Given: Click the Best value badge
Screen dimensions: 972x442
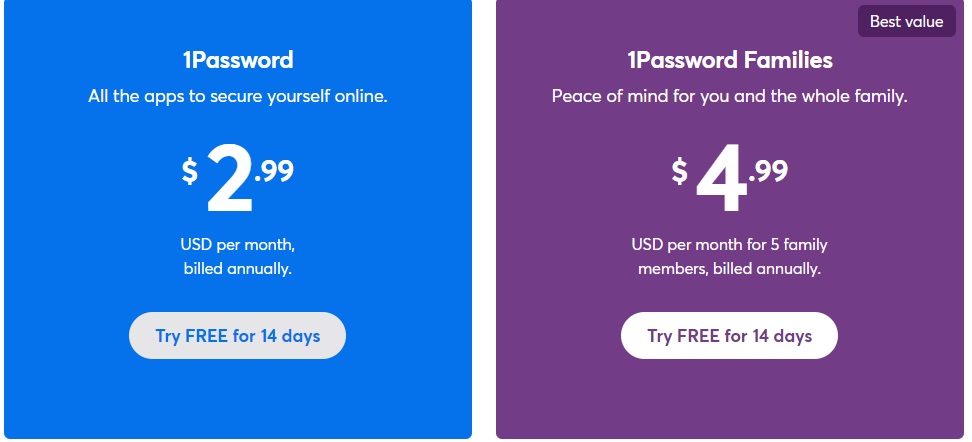Looking at the screenshot, I should pyautogui.click(x=906, y=21).
